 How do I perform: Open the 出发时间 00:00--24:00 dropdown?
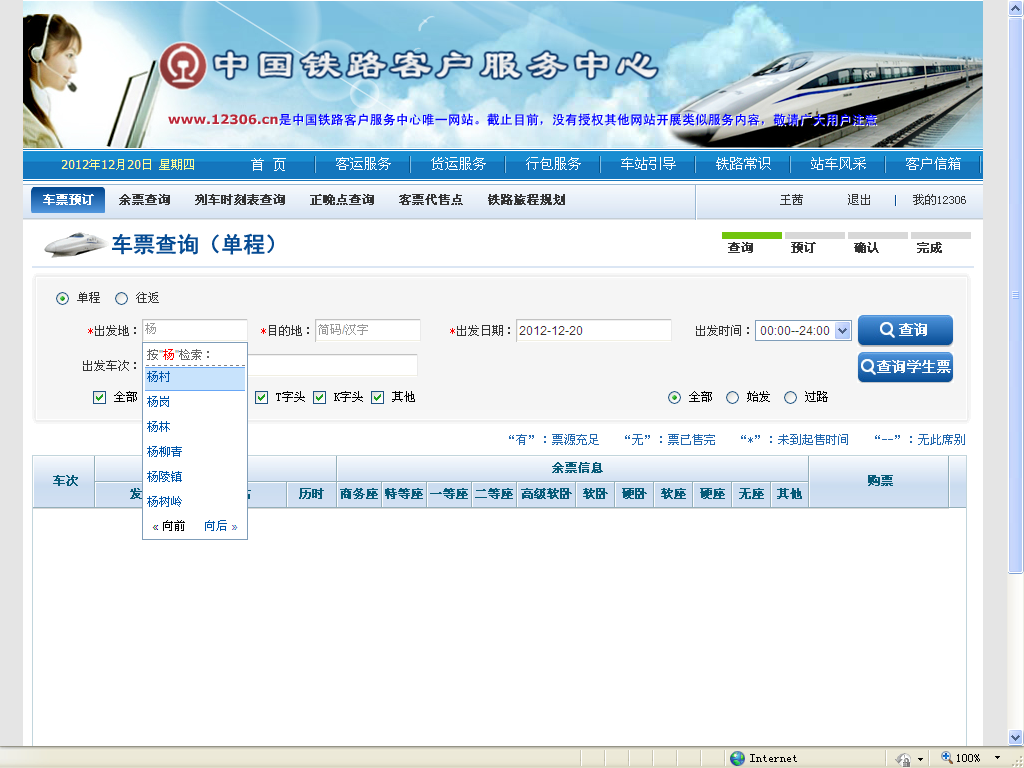[803, 330]
